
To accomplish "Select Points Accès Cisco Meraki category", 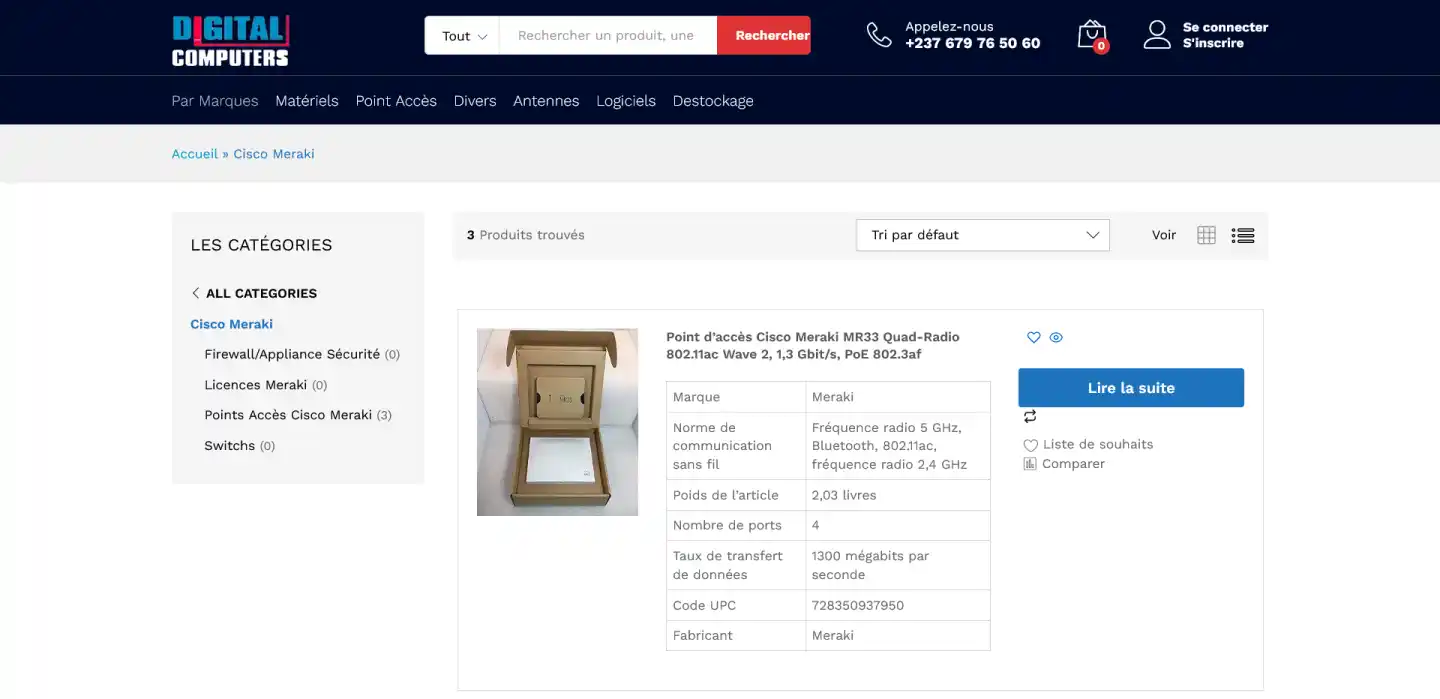I will click(288, 415).
